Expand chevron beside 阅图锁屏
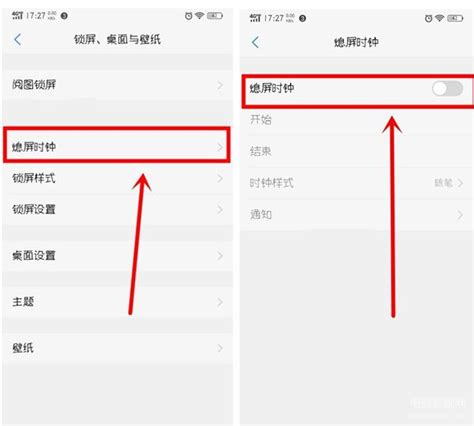This screenshot has height=426, width=474. coord(220,85)
